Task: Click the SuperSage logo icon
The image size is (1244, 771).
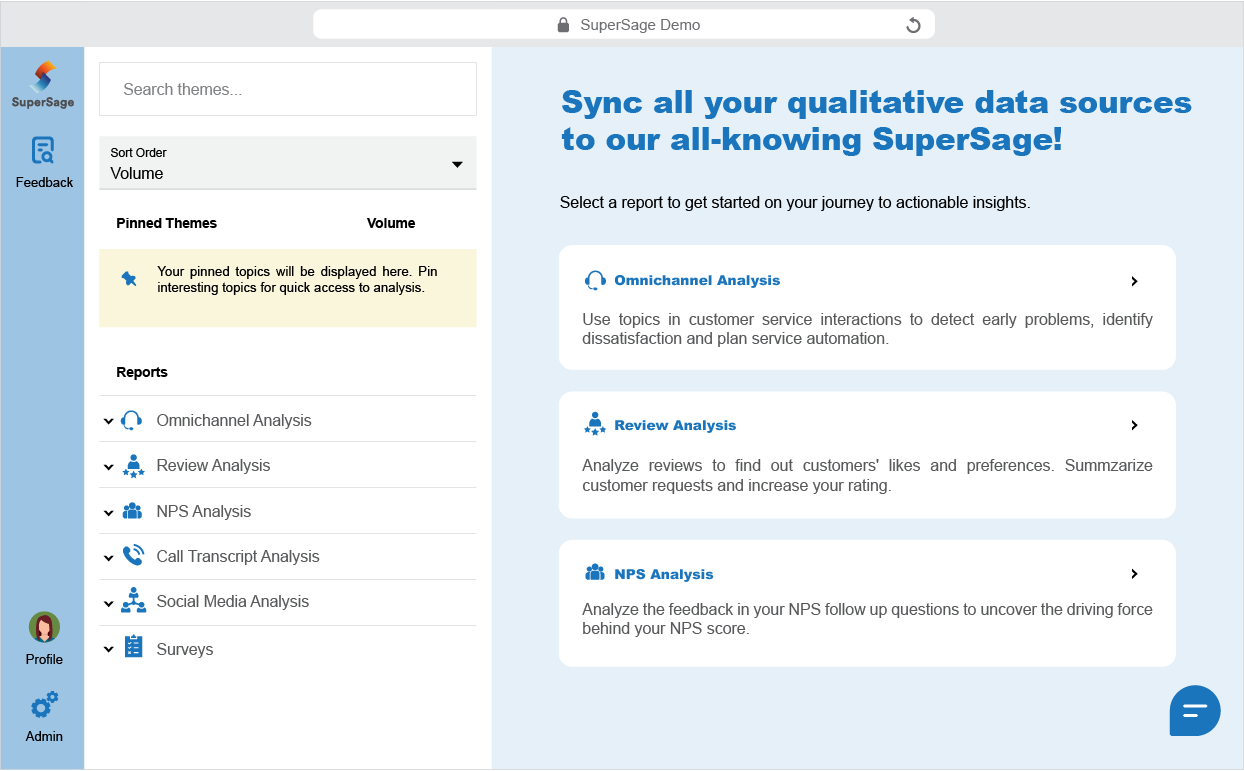Action: [43, 77]
